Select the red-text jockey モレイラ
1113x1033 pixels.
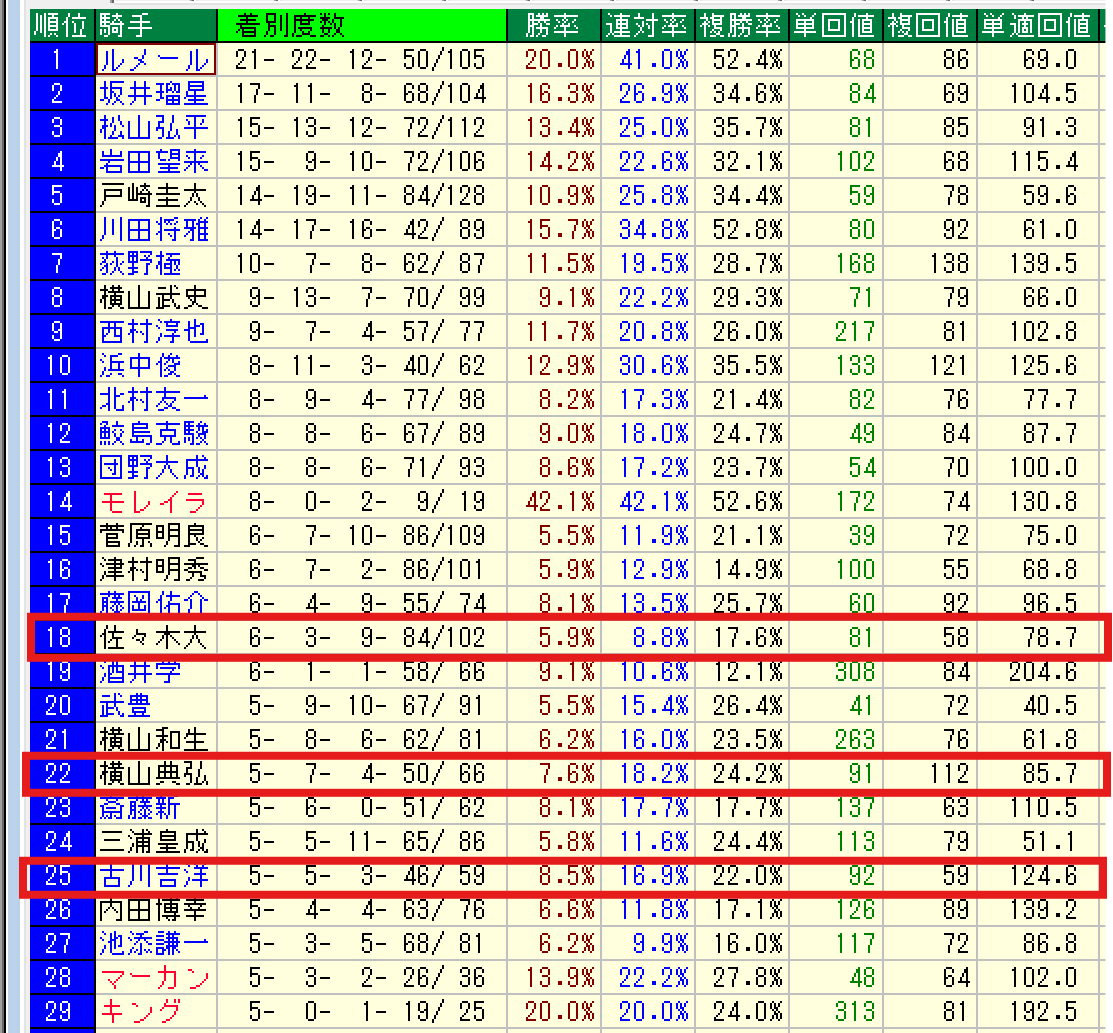coord(154,502)
